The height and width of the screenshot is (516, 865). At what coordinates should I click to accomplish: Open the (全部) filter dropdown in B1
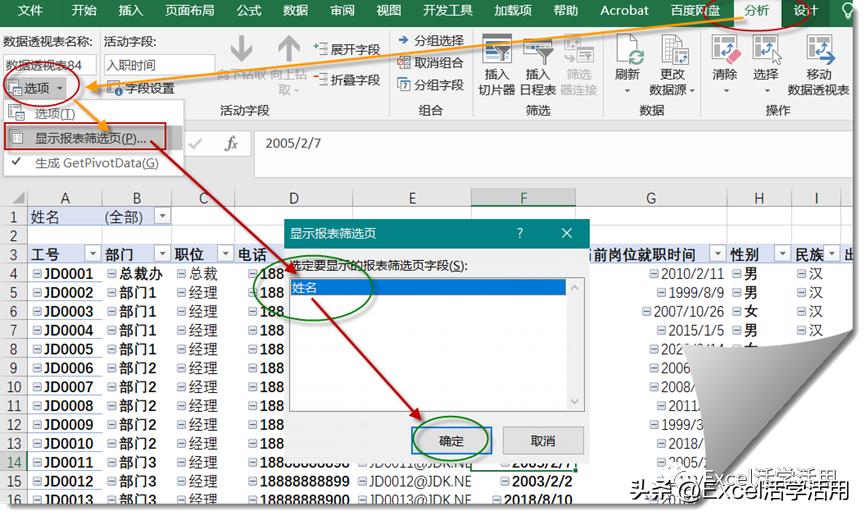162,216
